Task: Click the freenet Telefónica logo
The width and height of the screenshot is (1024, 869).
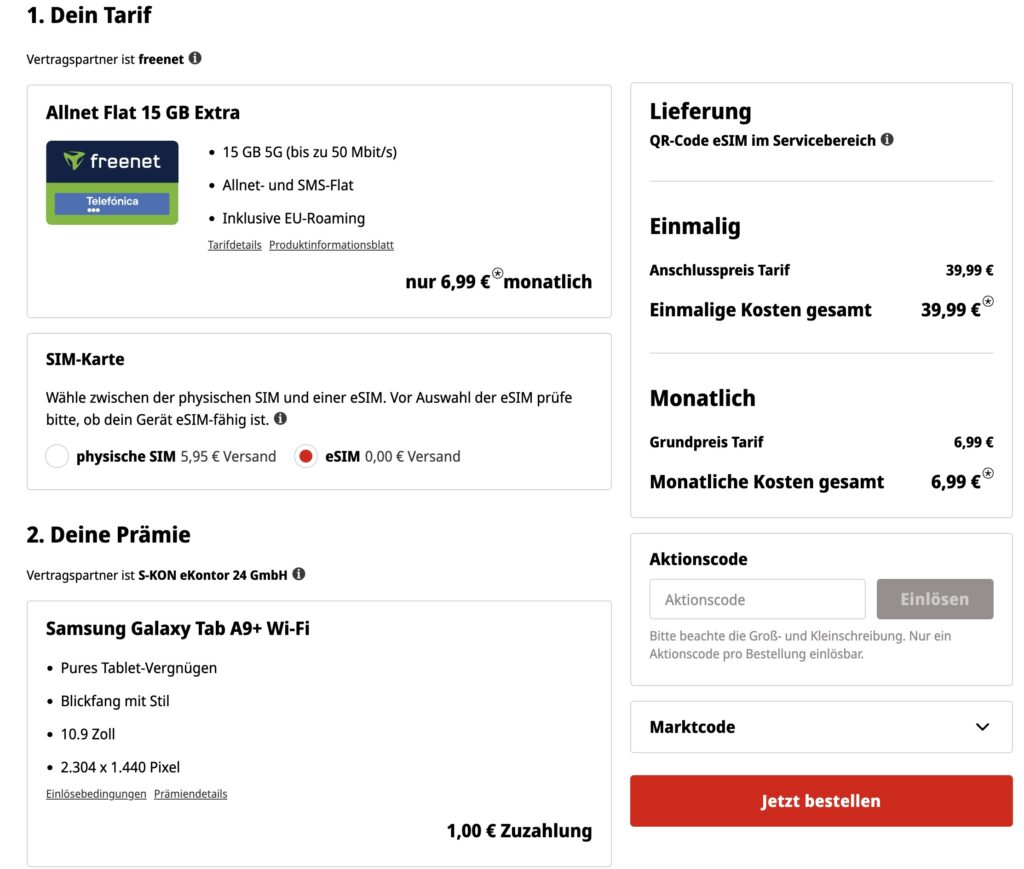Action: point(112,183)
